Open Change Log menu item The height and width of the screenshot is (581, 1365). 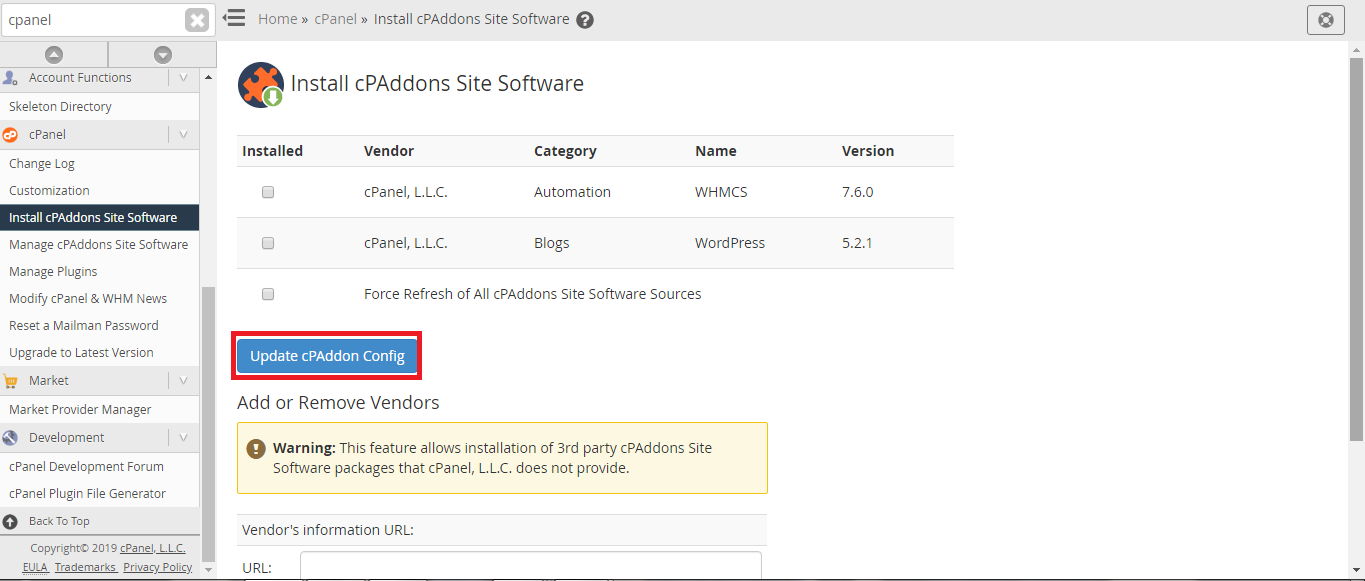42,163
